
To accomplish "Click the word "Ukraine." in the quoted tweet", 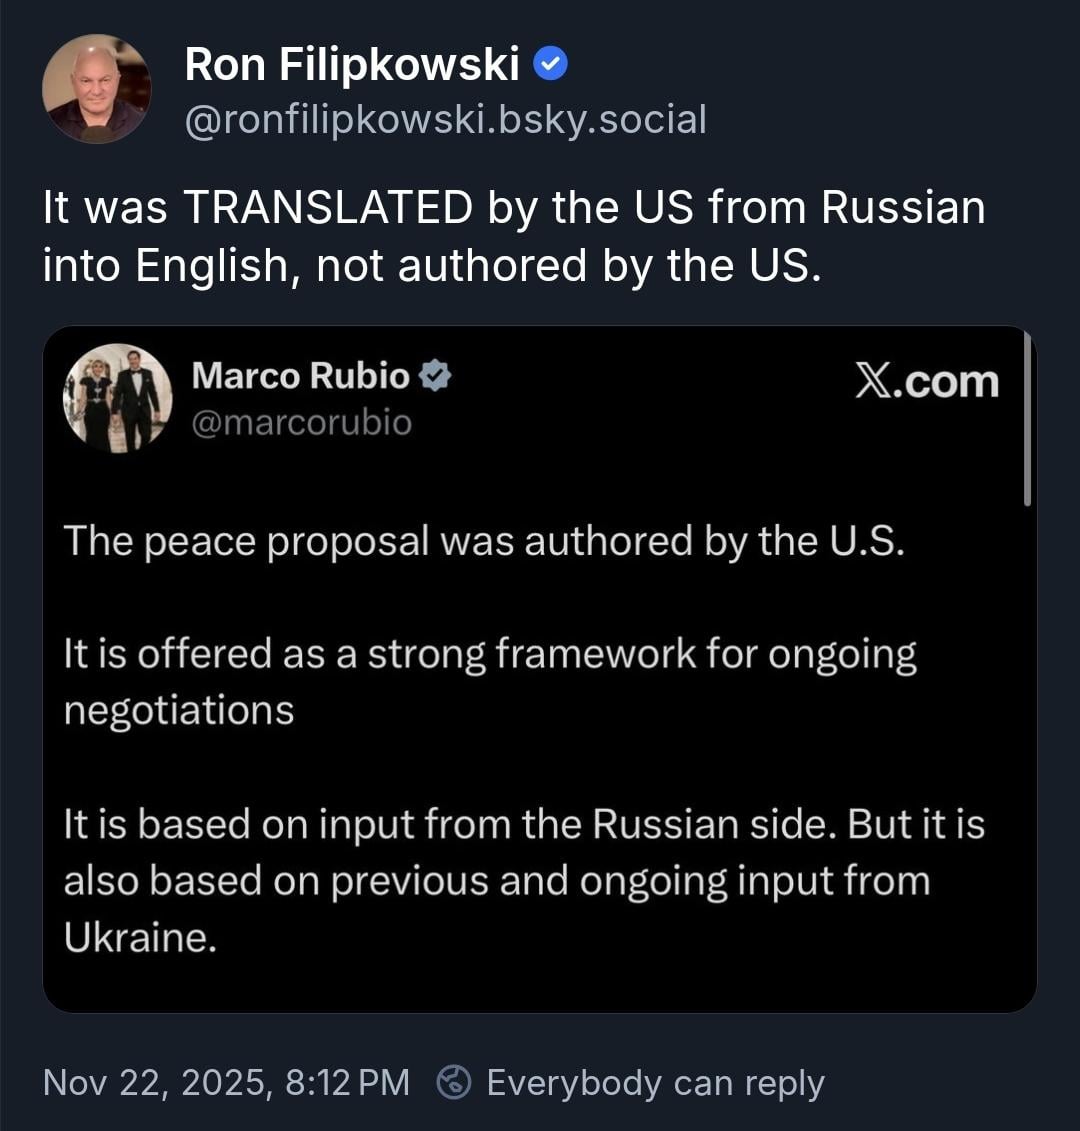I will click(140, 937).
